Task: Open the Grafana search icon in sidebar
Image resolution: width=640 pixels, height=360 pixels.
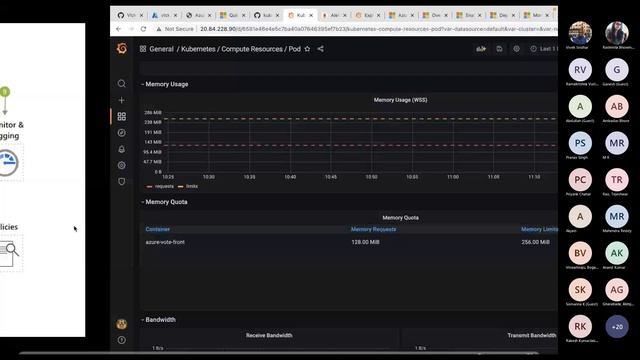Action: click(x=122, y=84)
